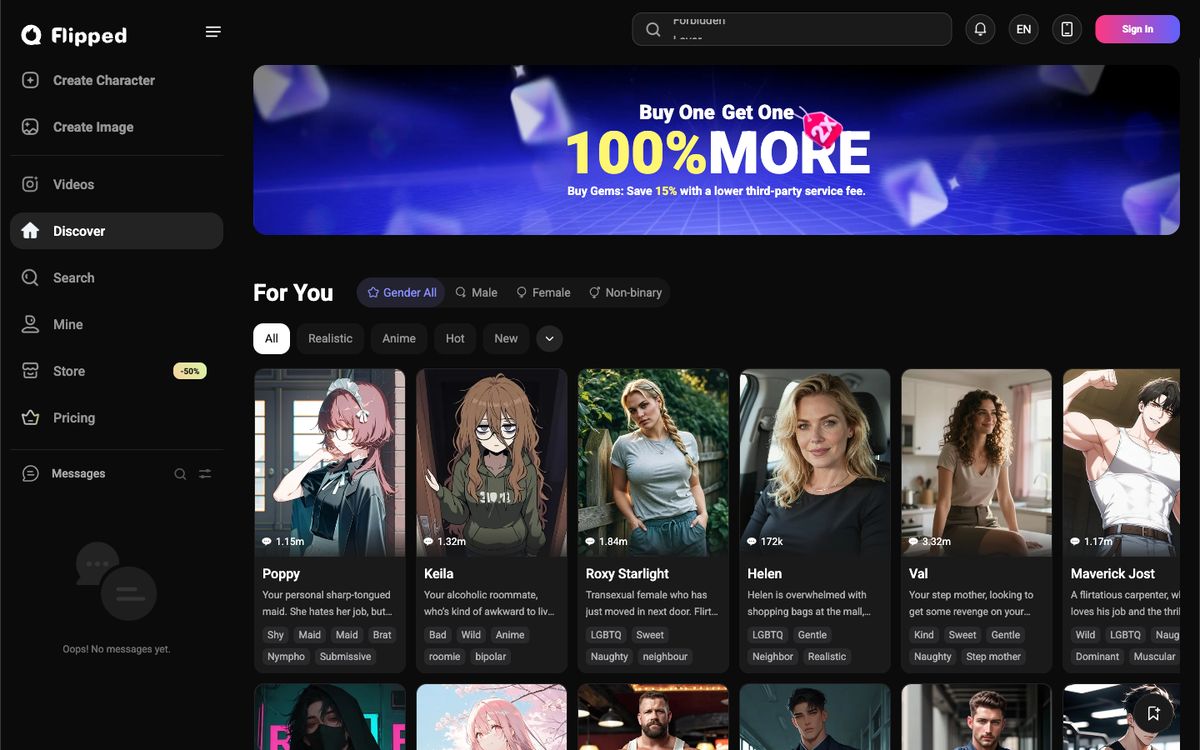Click the magnifier icon in the search bar
The image size is (1200, 750).
click(x=653, y=29)
